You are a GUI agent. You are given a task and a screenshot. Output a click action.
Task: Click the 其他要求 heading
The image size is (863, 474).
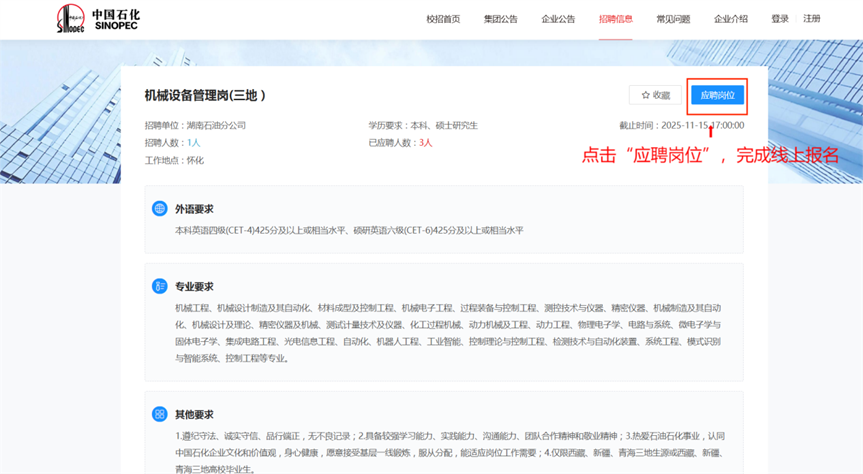(x=194, y=415)
